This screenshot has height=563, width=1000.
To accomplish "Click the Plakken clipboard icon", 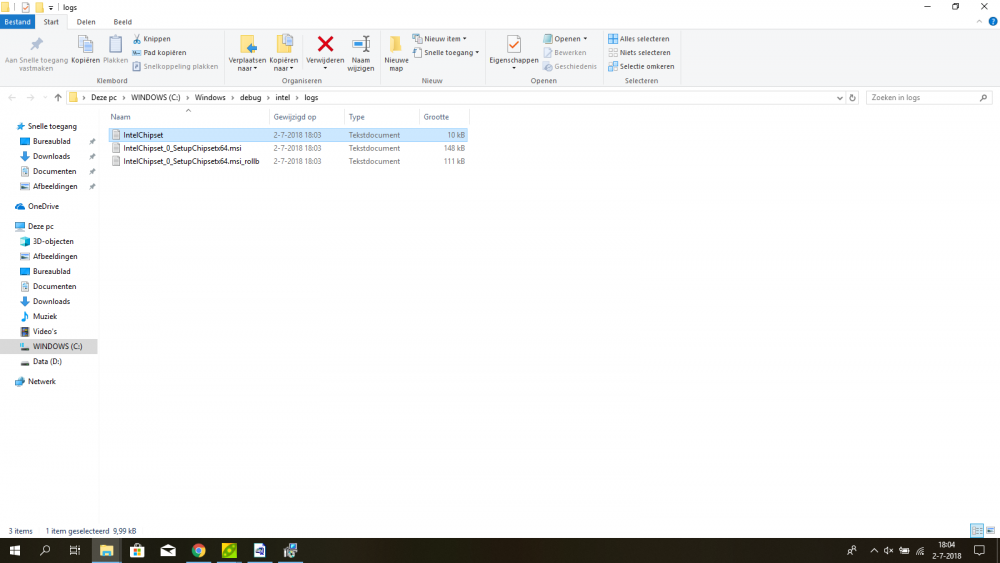I will 115,50.
